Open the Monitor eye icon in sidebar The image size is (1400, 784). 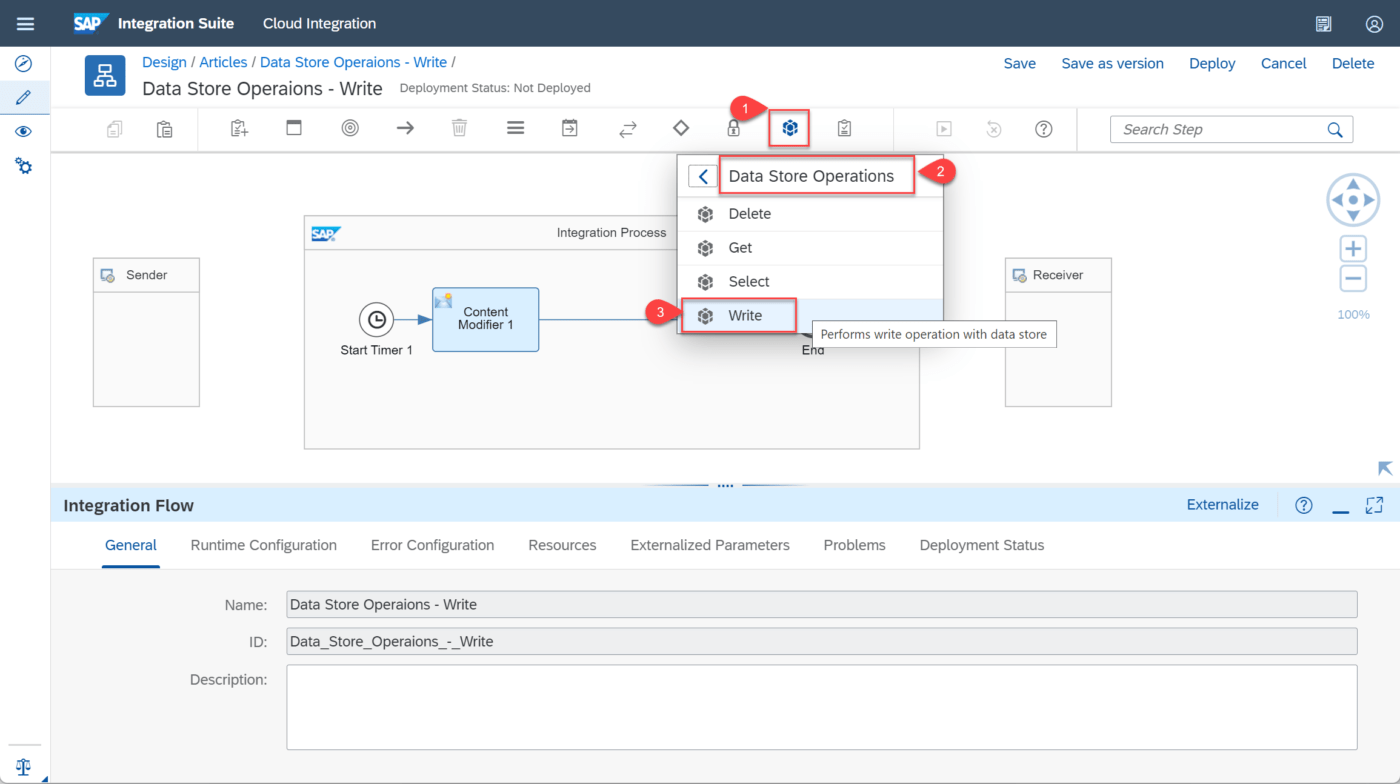[24, 132]
